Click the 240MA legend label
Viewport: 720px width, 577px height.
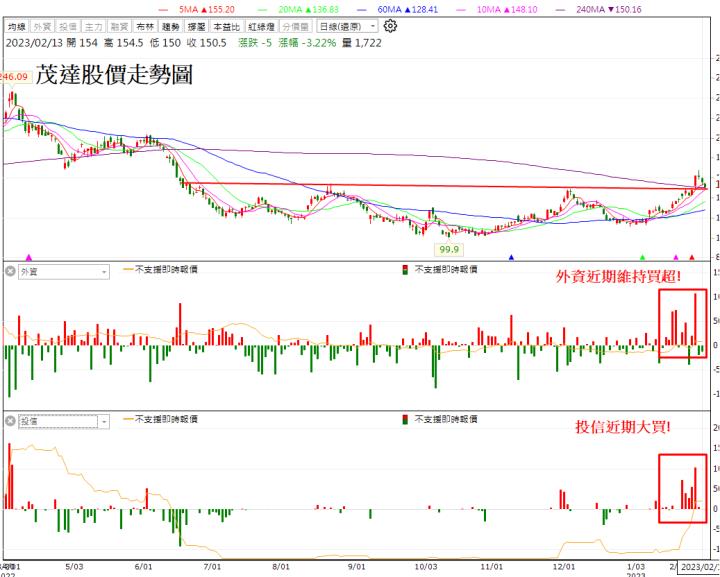pyautogui.click(x=608, y=9)
